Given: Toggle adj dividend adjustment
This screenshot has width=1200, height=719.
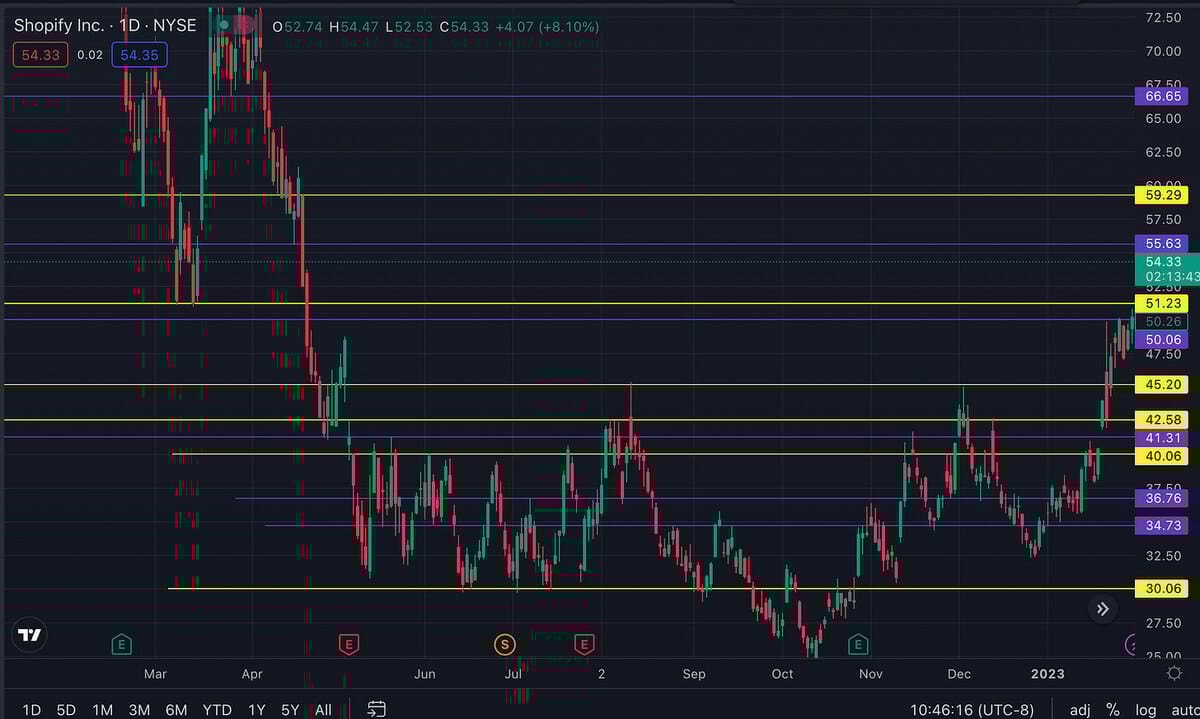Looking at the screenshot, I should [x=1080, y=709].
